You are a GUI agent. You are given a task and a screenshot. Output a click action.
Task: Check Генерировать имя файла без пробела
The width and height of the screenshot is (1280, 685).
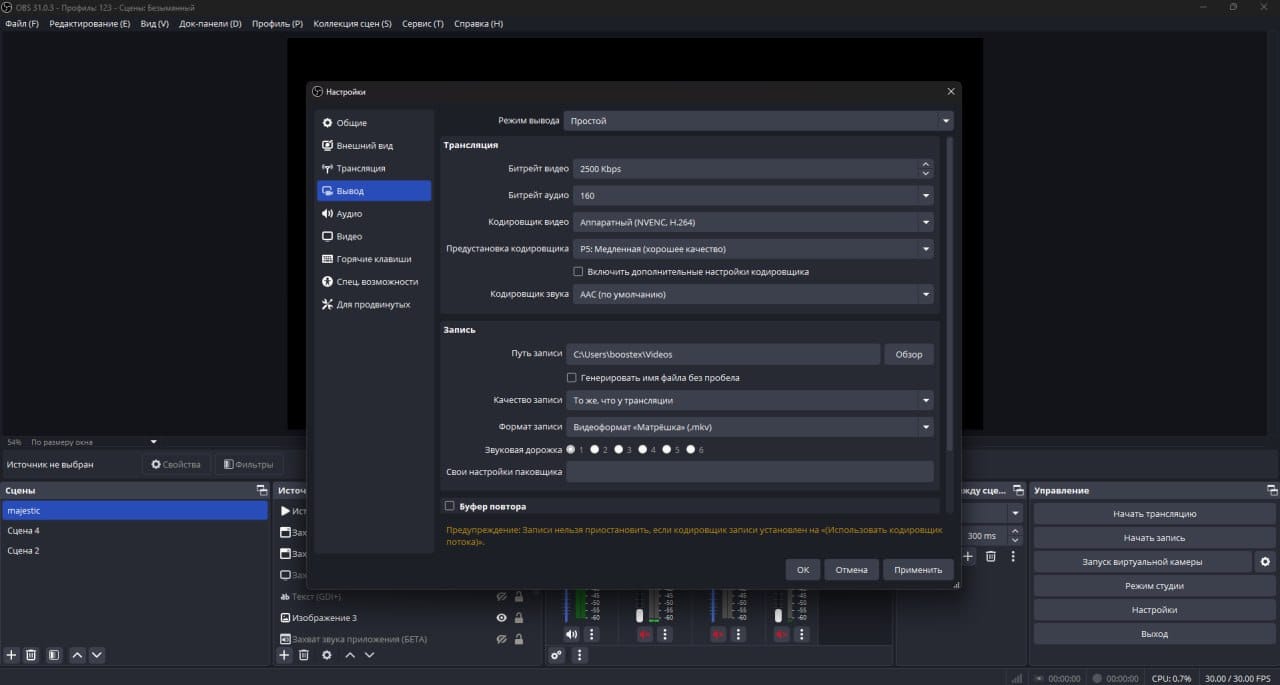pos(572,378)
